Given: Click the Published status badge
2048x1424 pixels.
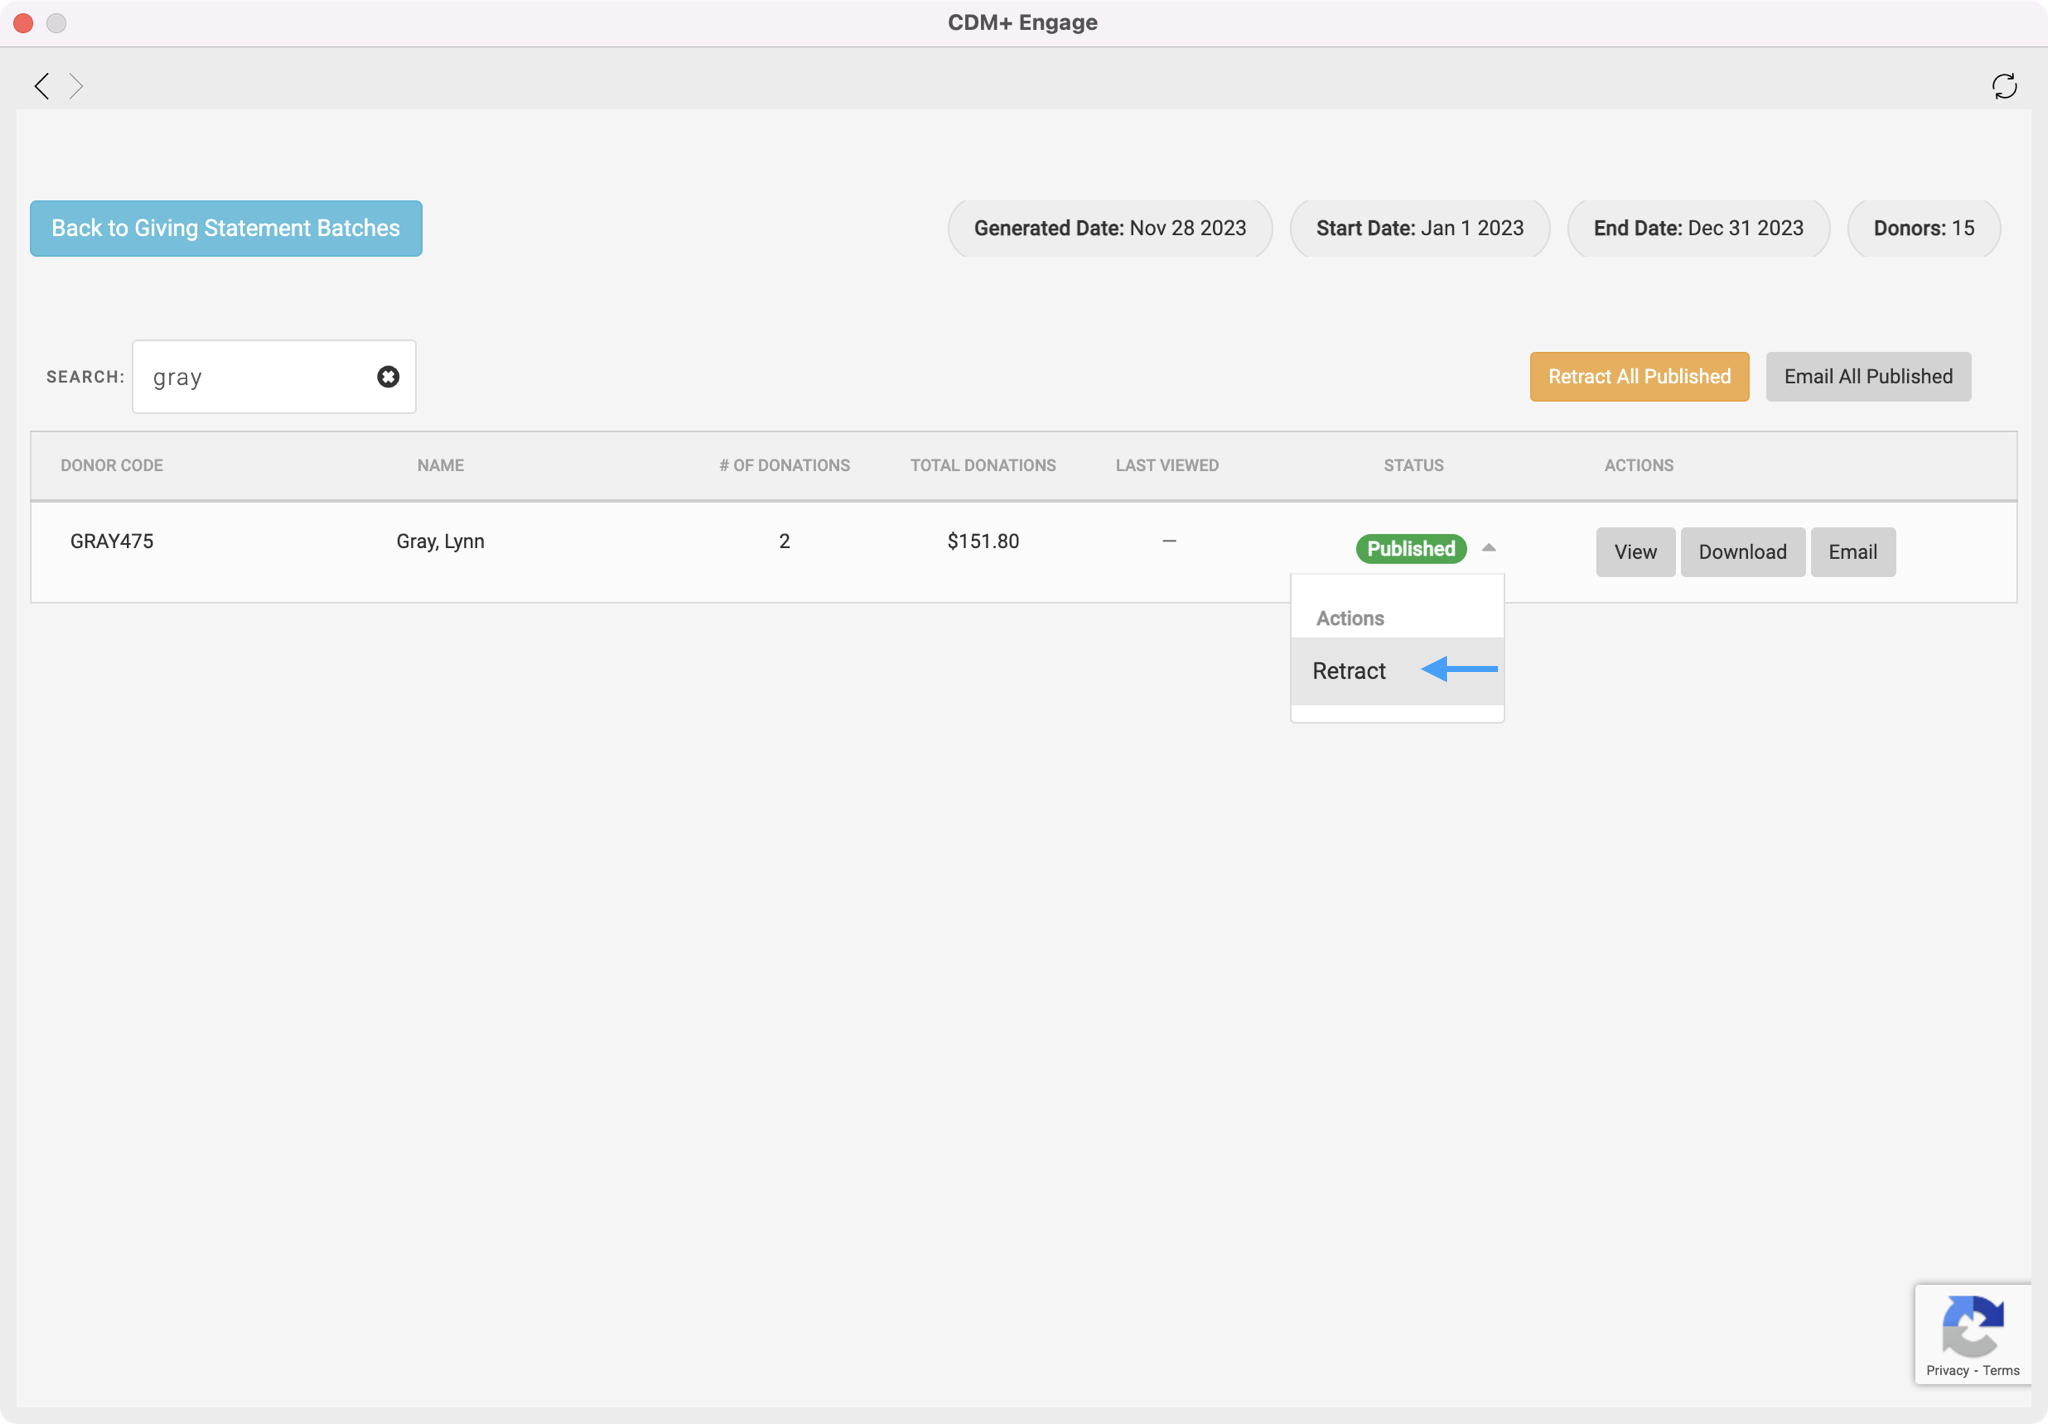Looking at the screenshot, I should pos(1410,548).
